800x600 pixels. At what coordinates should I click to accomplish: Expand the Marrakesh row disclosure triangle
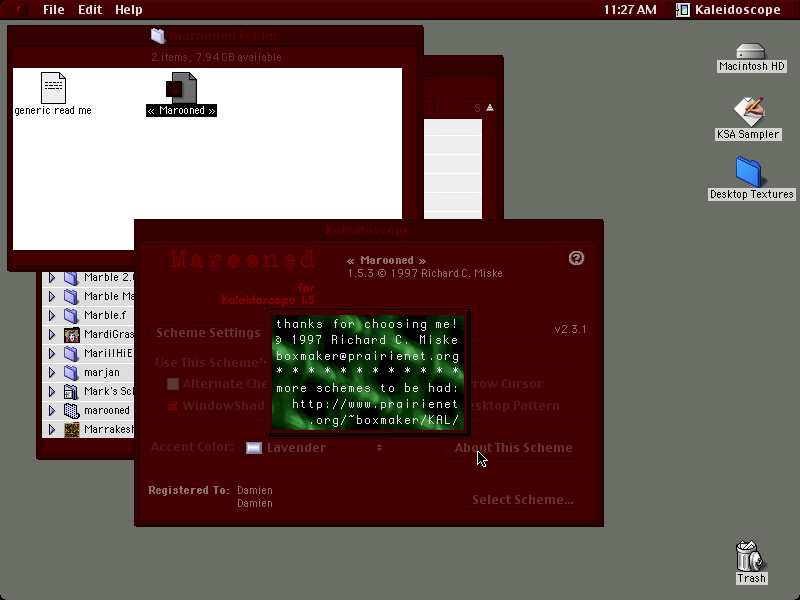(x=52, y=430)
